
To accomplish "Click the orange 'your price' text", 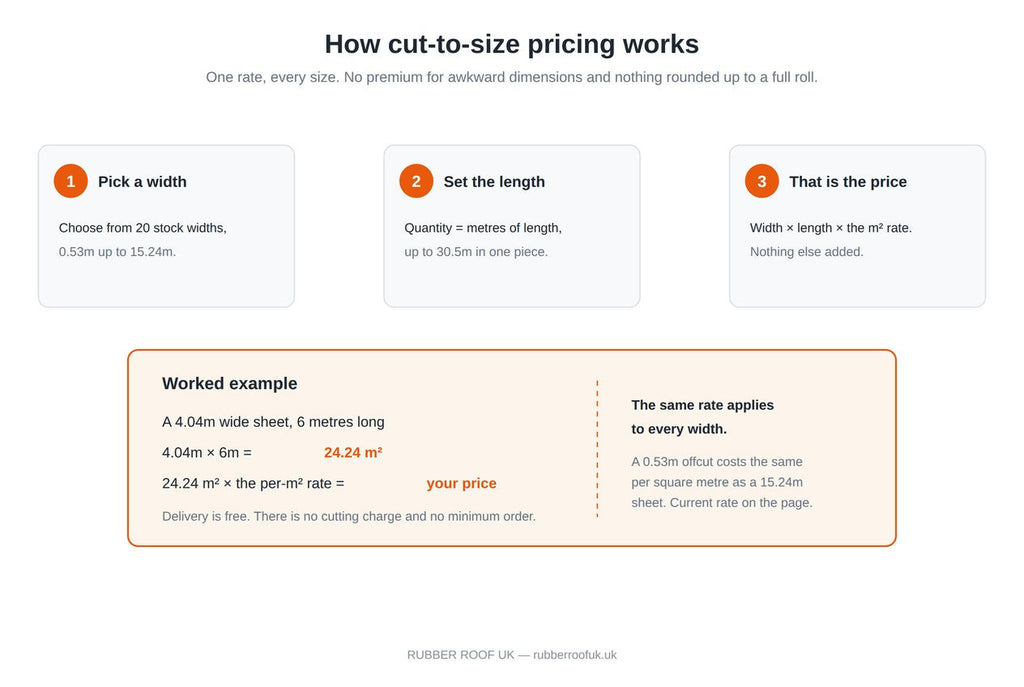I will [461, 483].
